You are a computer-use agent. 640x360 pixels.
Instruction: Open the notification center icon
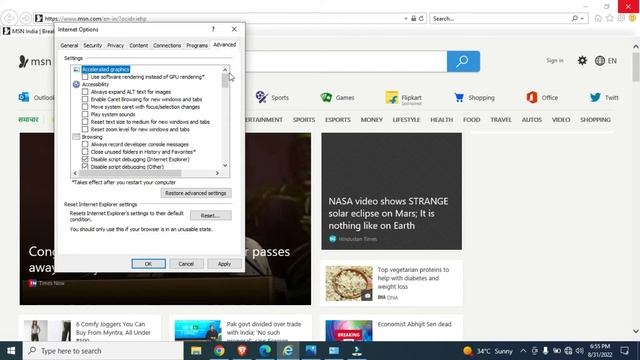tap(624, 351)
